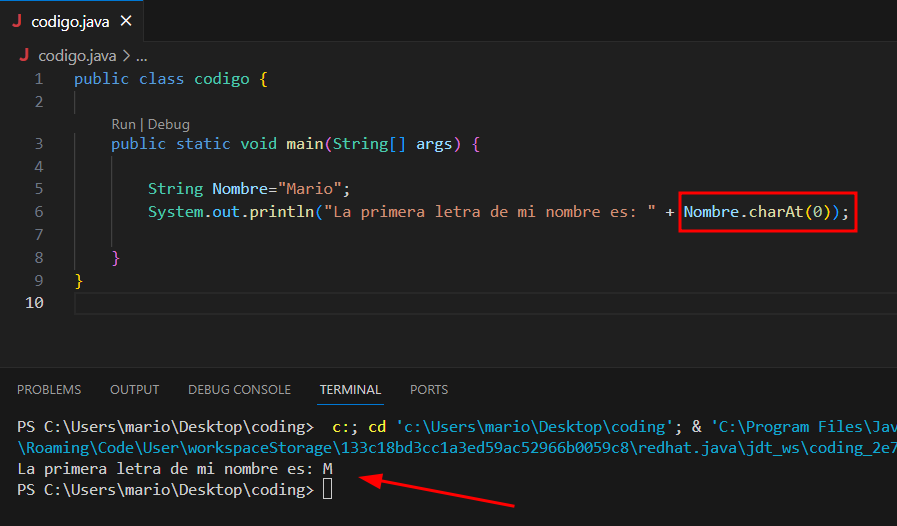Screen dimensions: 897x526
Task: Switch to the DEBUG CONSOLE tab
Action: tap(239, 390)
